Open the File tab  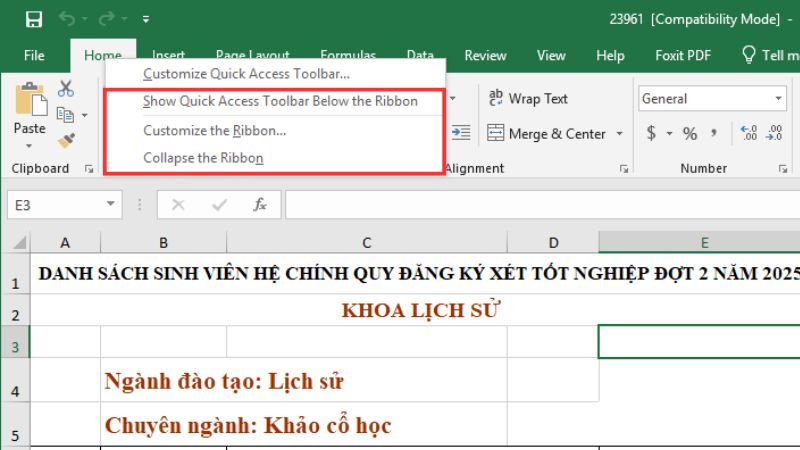(x=34, y=56)
